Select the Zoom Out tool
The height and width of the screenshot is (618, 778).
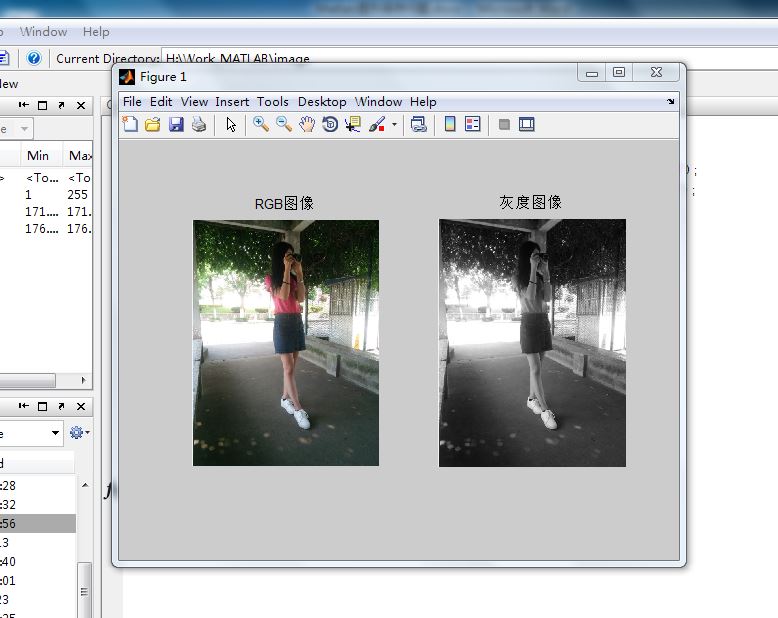coord(284,124)
